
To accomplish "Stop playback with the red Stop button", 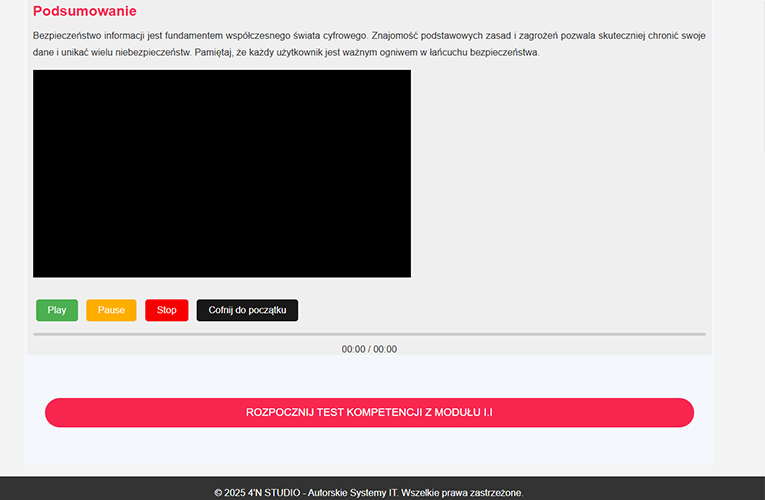I will [166, 310].
